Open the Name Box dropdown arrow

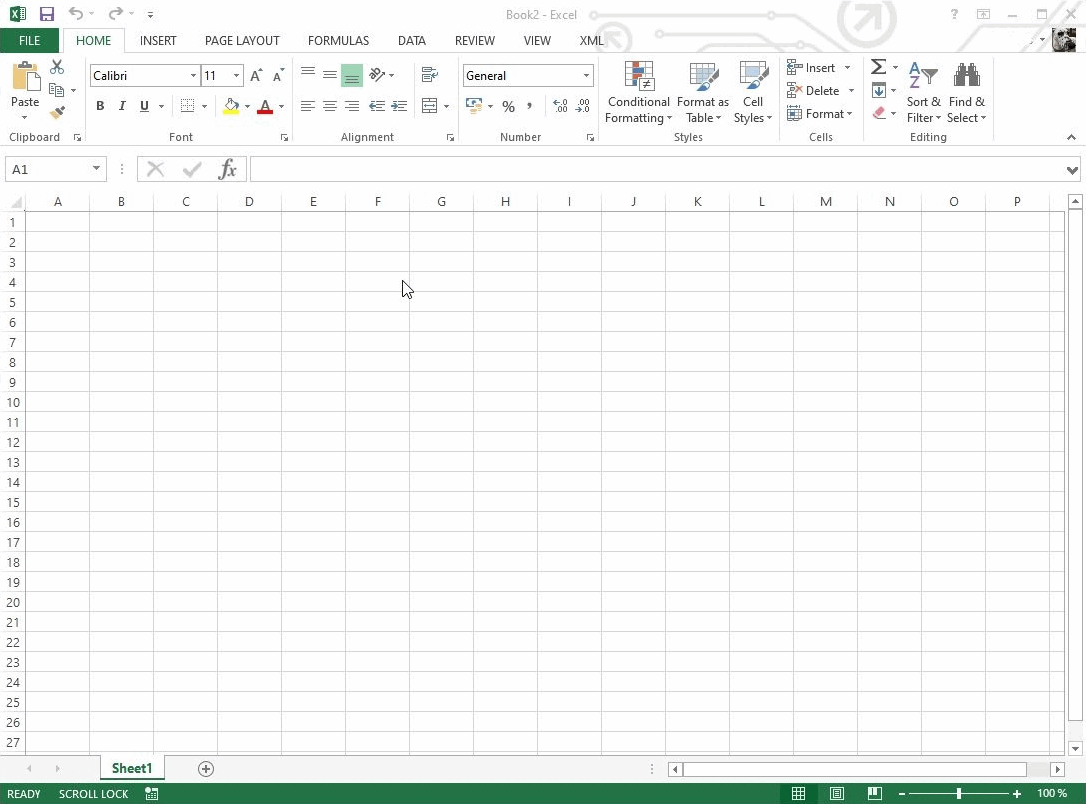96,169
